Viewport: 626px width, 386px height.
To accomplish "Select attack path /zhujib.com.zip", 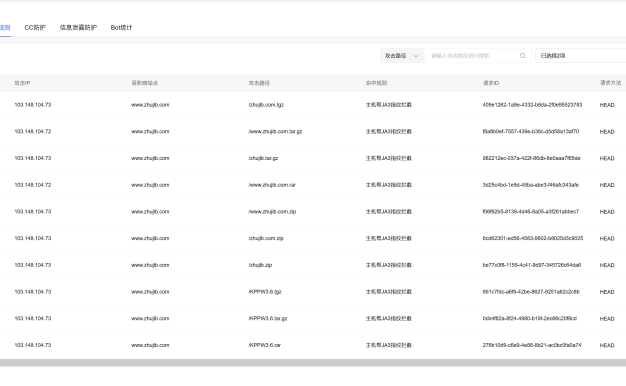I will click(x=266, y=239).
